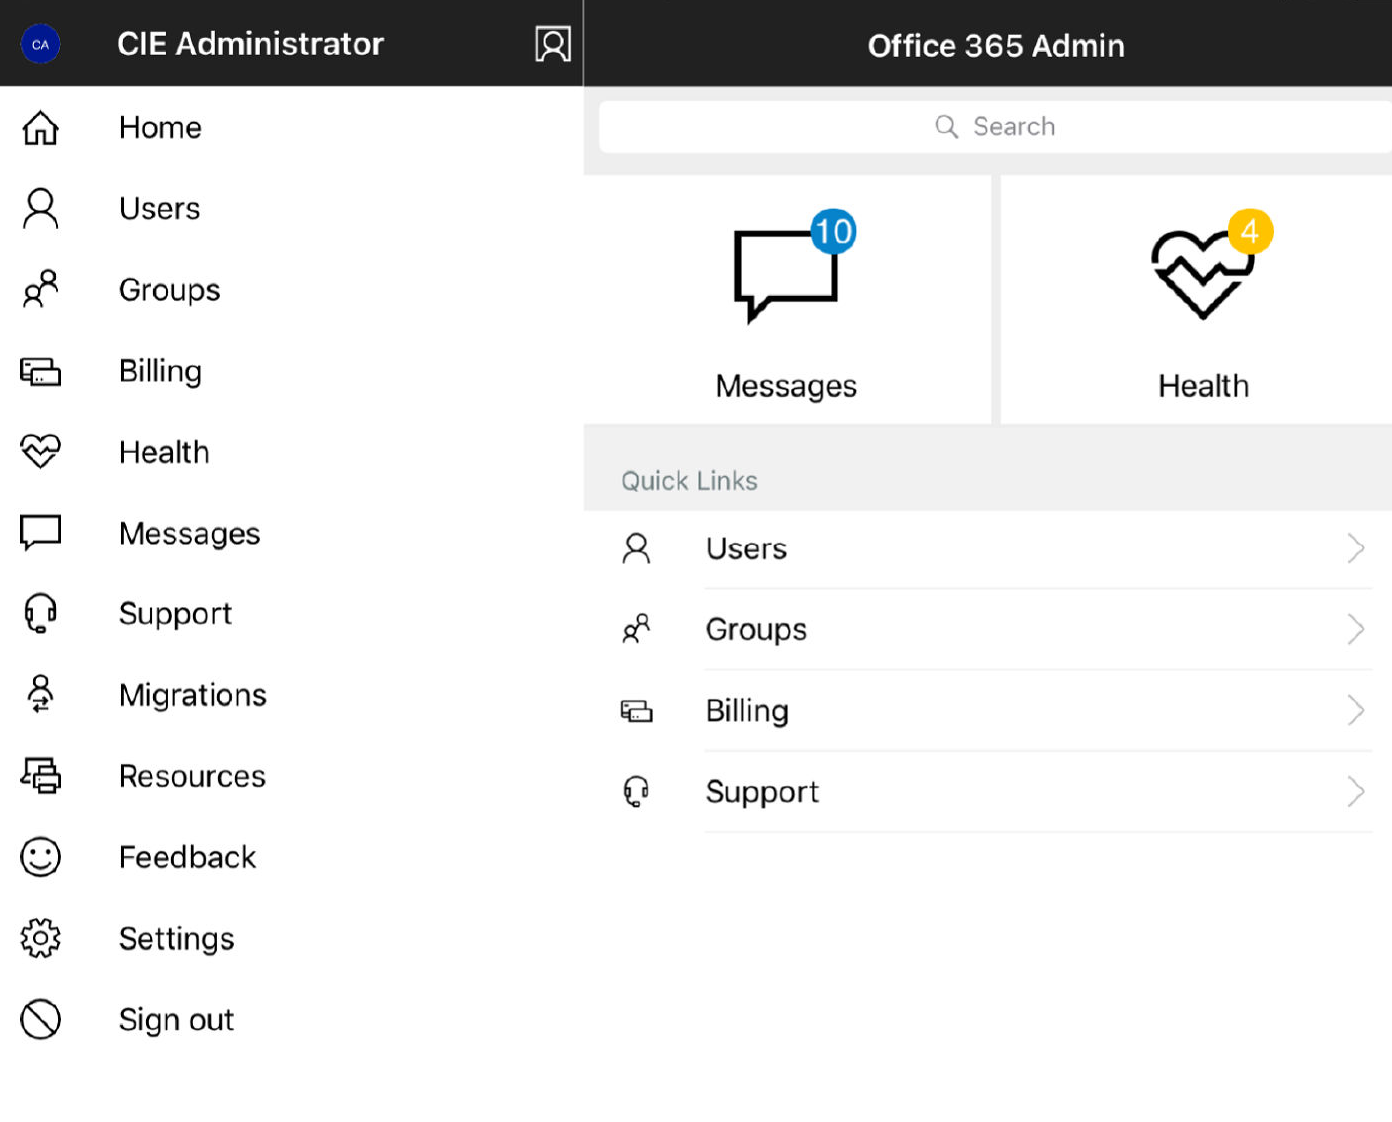This screenshot has width=1392, height=1122.
Task: Click the Health tile label
Action: coord(1203,386)
